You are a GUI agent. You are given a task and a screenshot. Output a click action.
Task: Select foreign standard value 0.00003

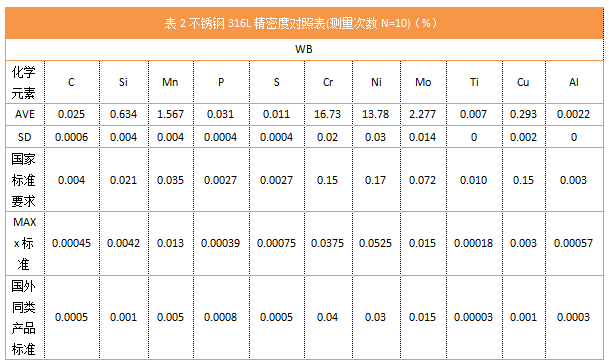click(x=473, y=318)
